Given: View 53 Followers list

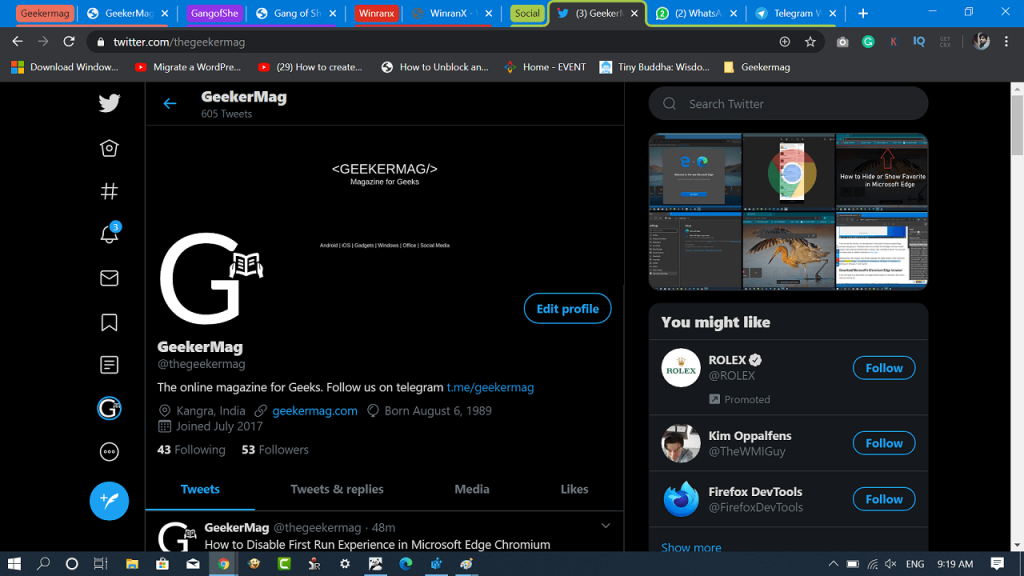Looking at the screenshot, I should click(275, 449).
